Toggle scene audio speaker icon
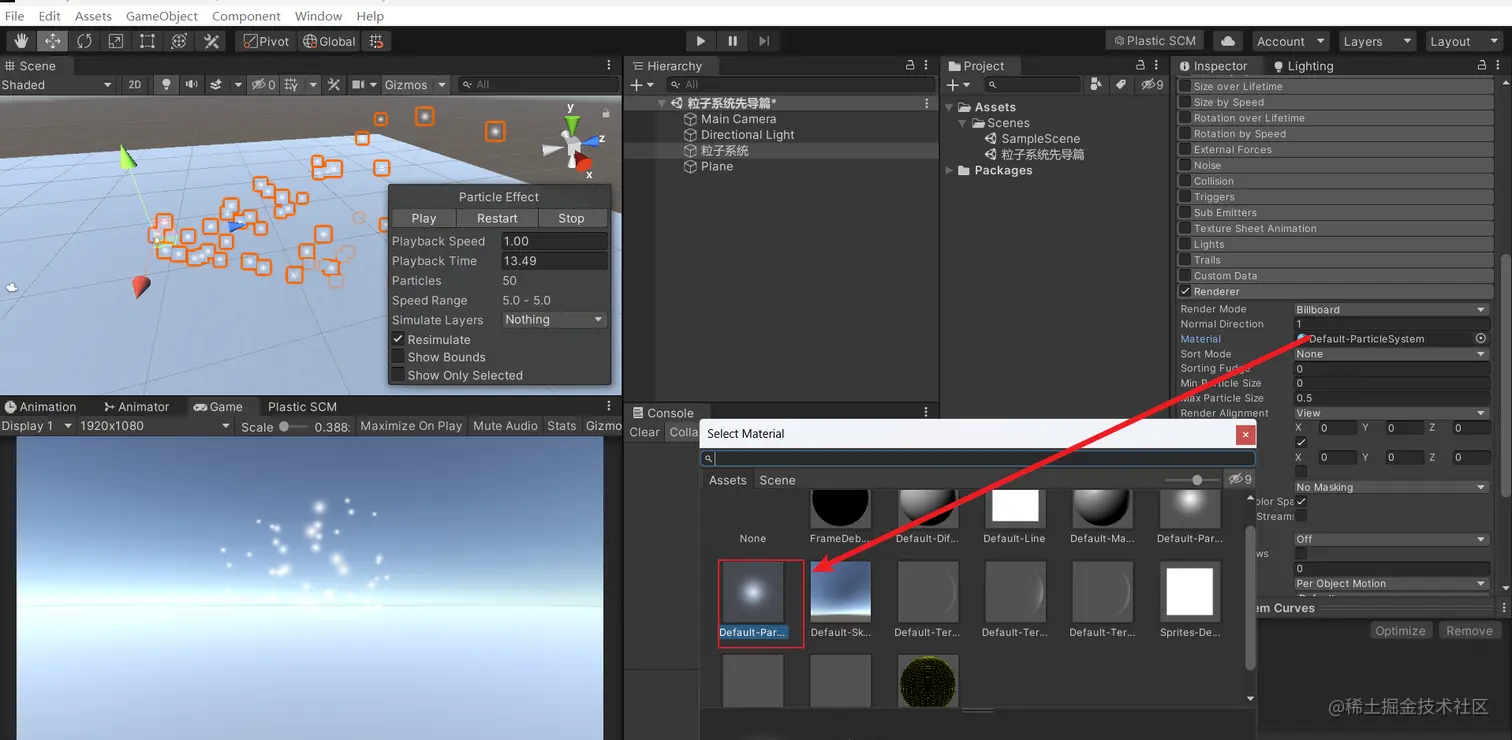Image resolution: width=1512 pixels, height=740 pixels. click(x=191, y=85)
